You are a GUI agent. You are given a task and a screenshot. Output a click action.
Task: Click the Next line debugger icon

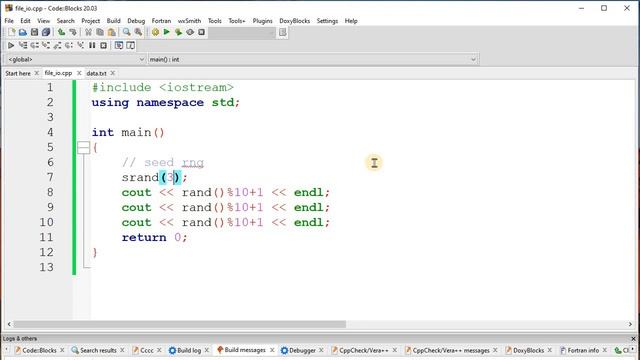pos(34,45)
